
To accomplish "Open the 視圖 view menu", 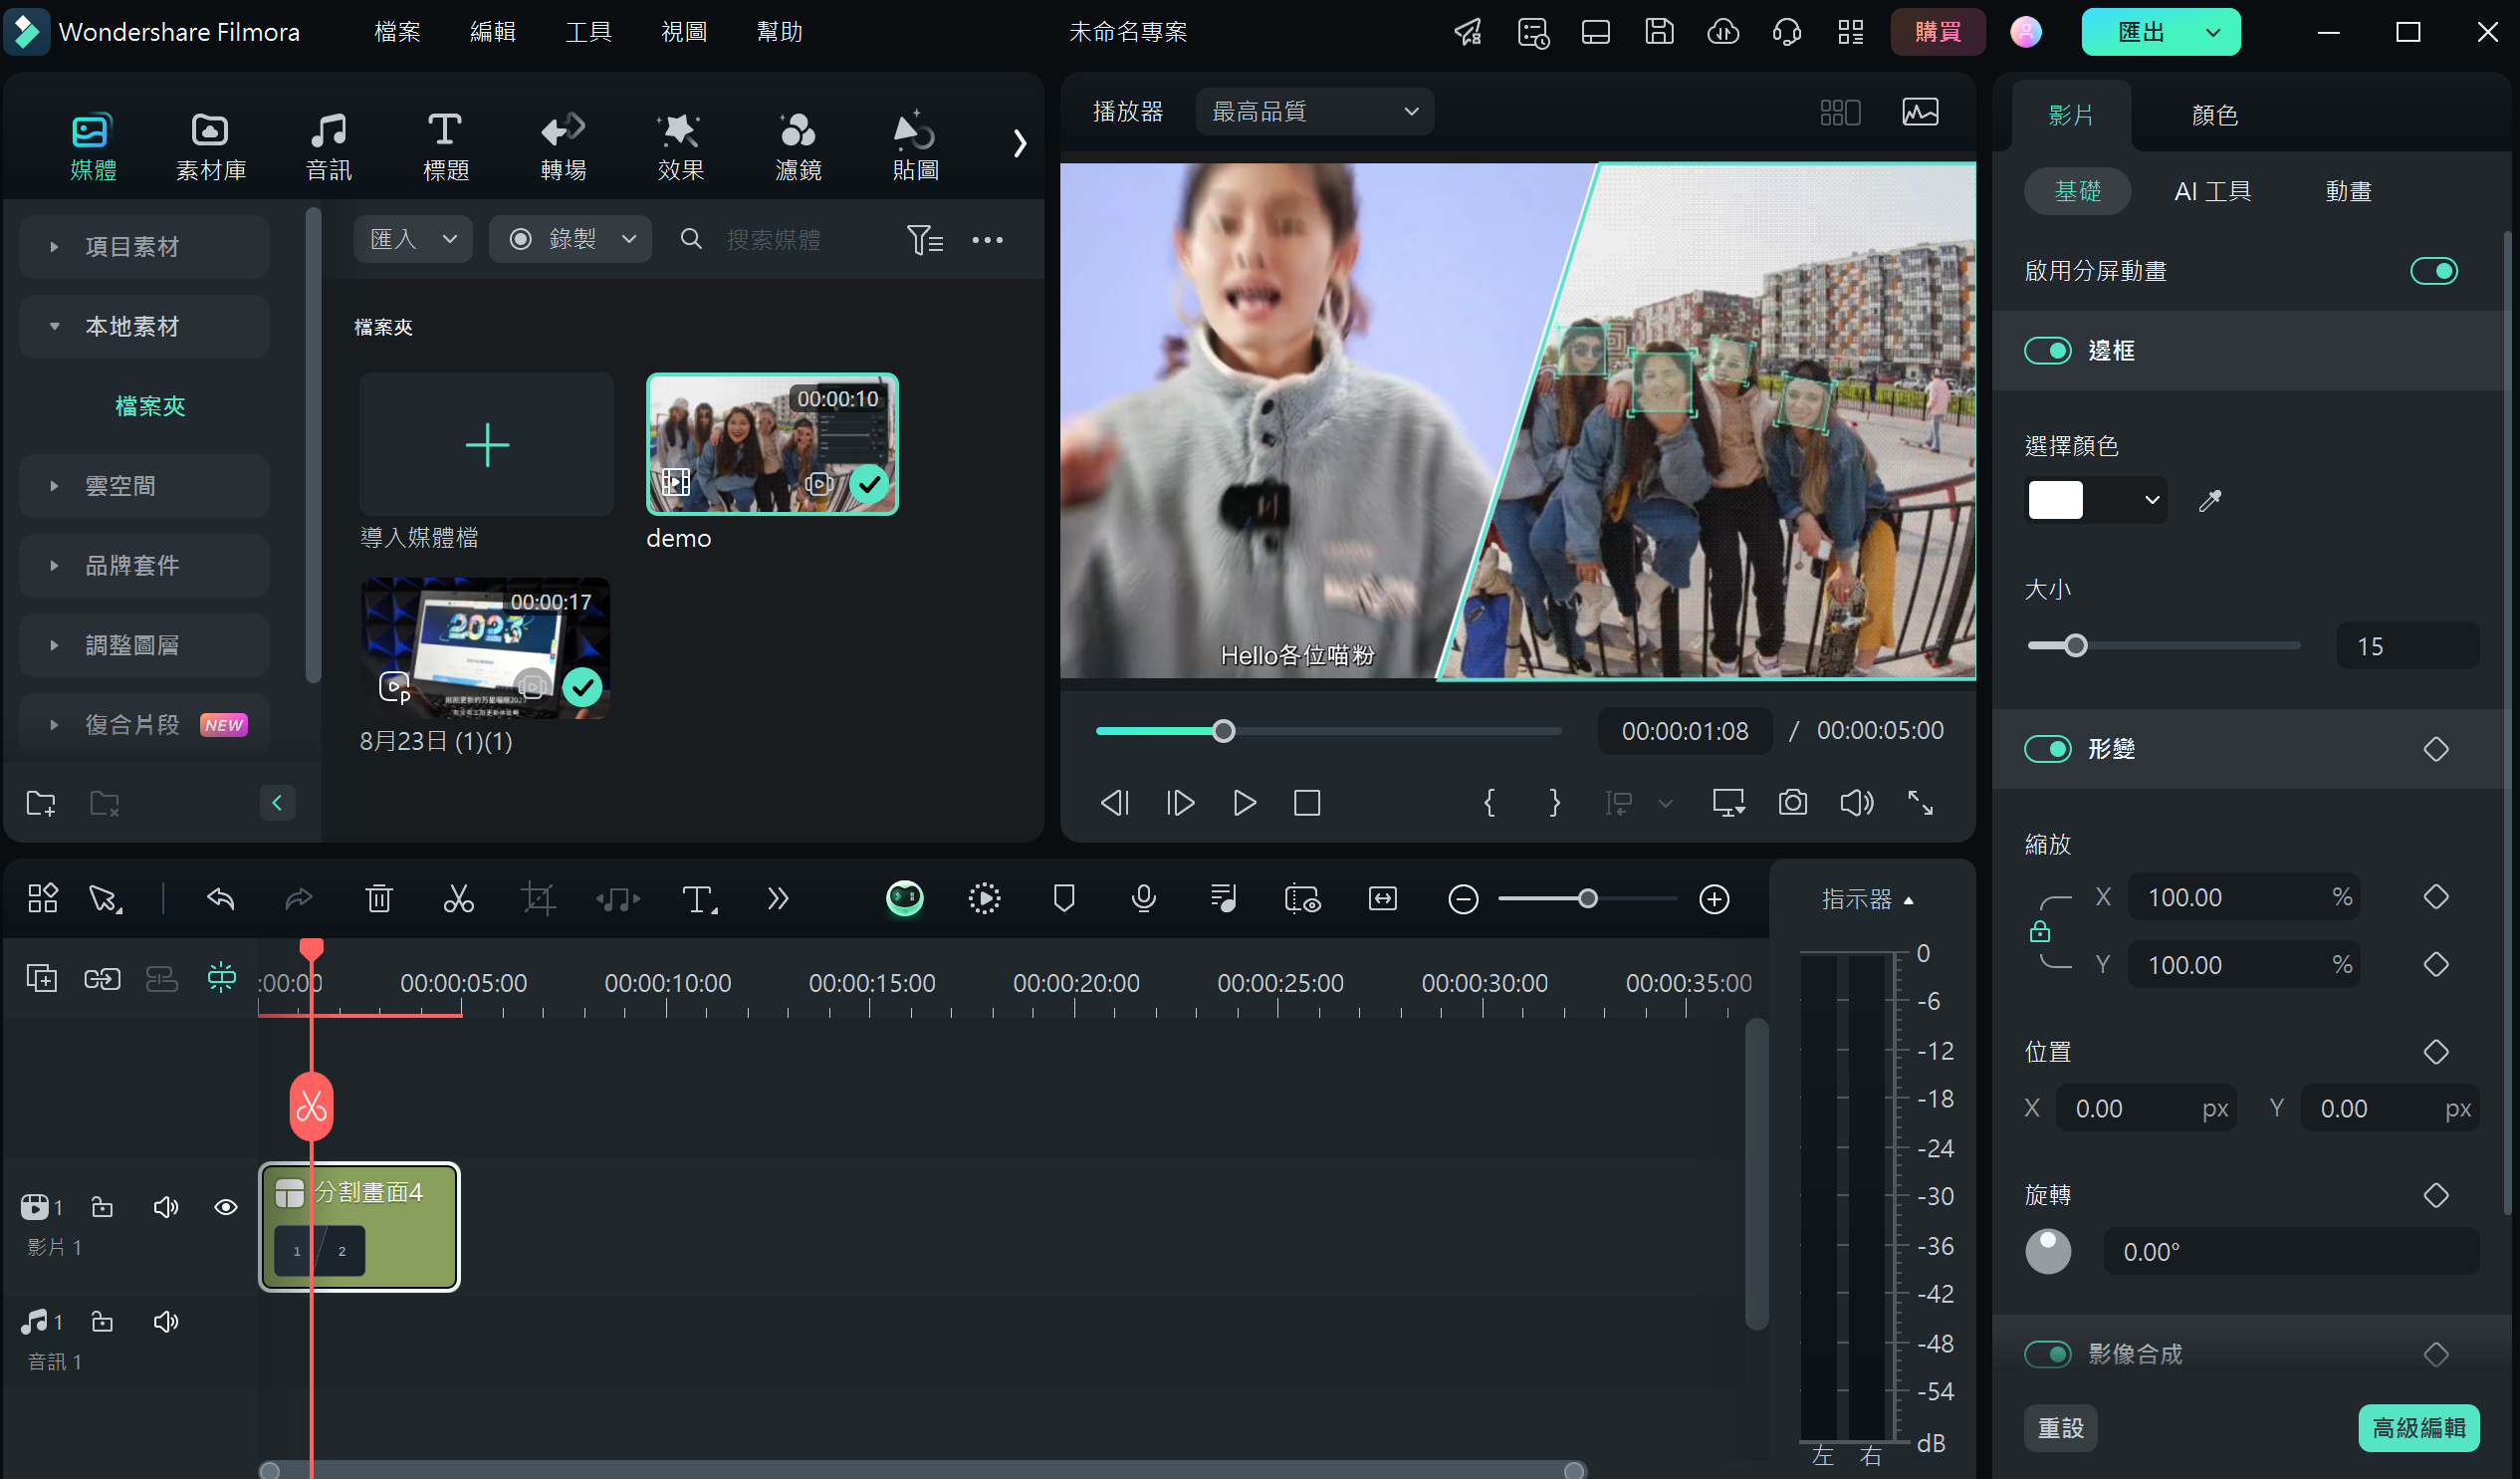I will [684, 32].
